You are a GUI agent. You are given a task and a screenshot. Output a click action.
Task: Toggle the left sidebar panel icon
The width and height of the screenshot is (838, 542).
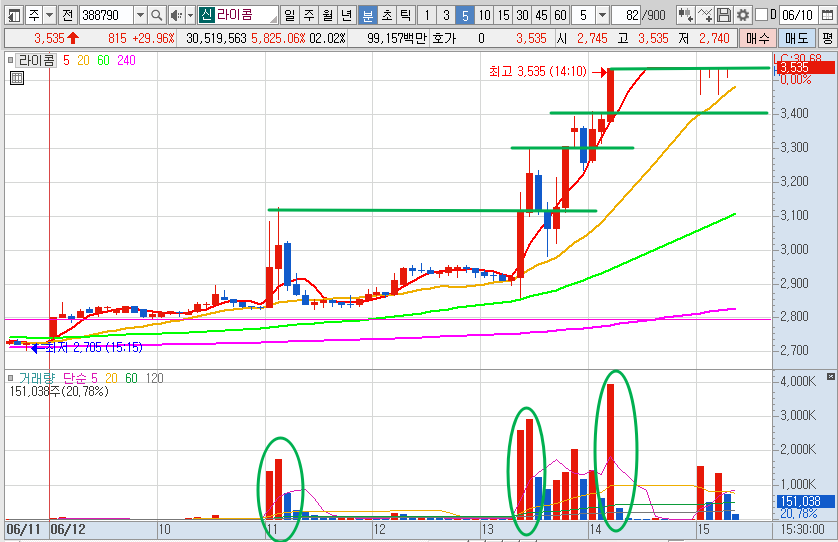(x=14, y=15)
